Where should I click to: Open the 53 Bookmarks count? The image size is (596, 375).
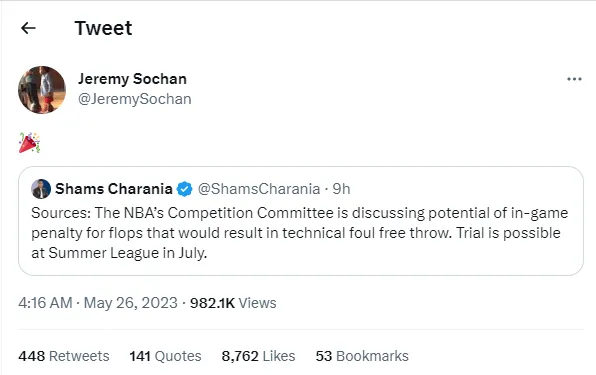tap(362, 356)
